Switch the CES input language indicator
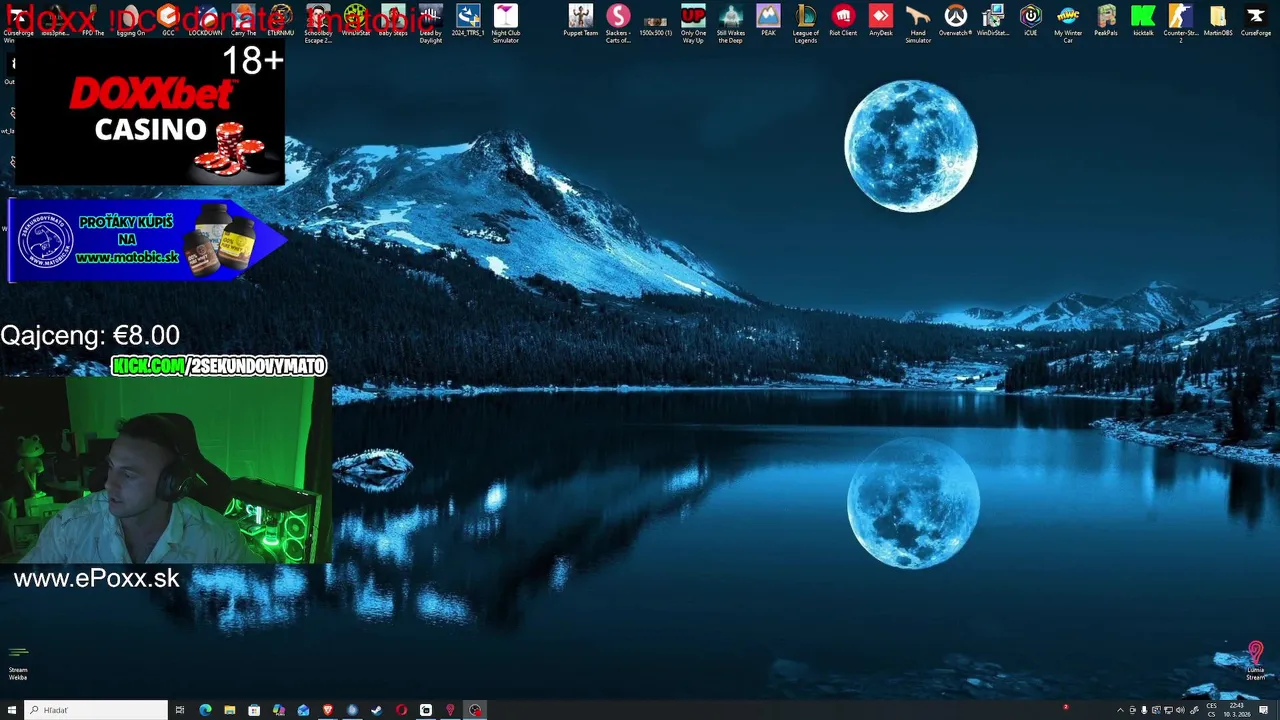 click(x=1211, y=710)
